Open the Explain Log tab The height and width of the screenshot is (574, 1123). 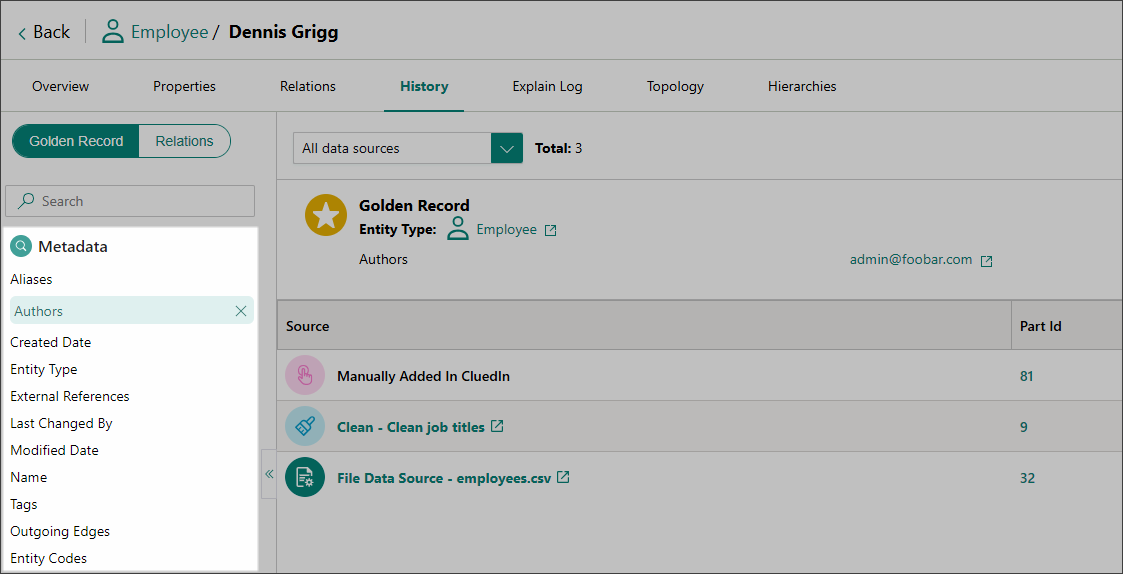coord(547,86)
